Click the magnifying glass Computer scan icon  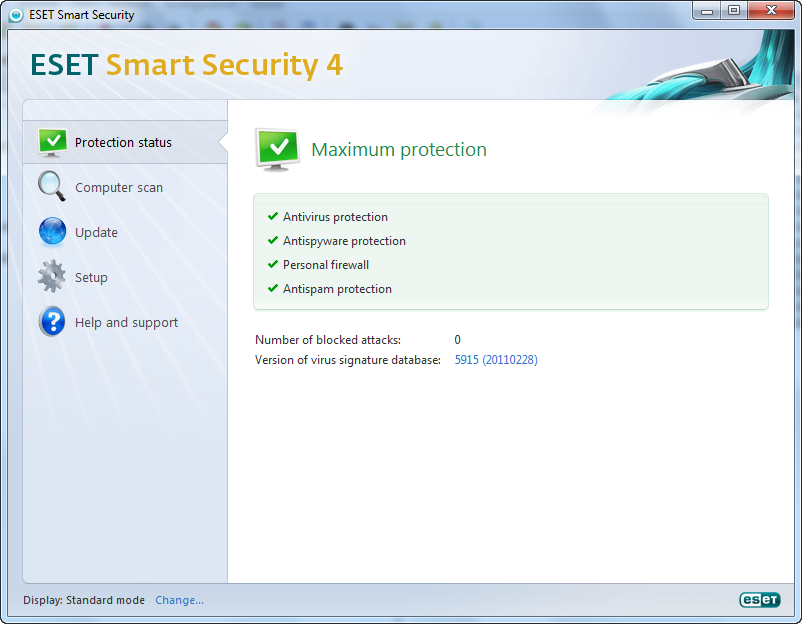pos(51,187)
